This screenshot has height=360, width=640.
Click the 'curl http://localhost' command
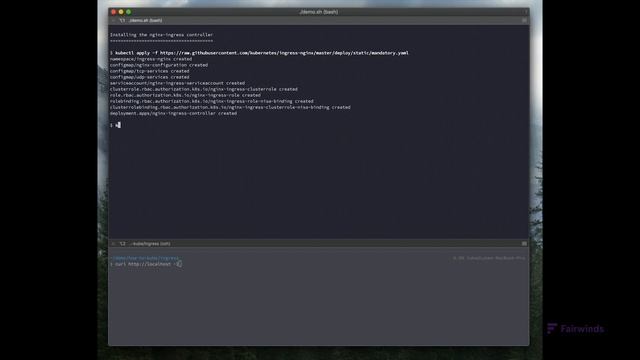(x=142, y=264)
